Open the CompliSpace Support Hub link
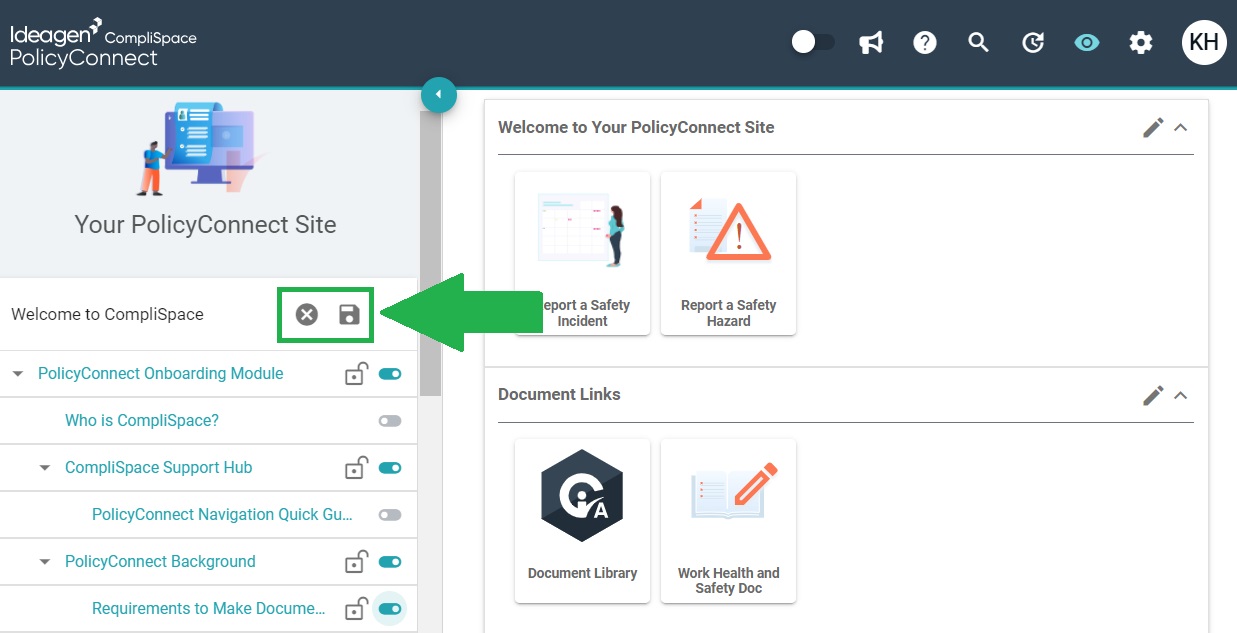The height and width of the screenshot is (633, 1237). (159, 467)
